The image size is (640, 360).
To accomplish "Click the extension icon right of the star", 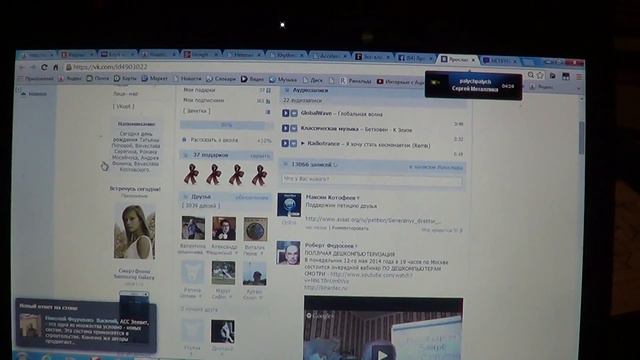I will tap(553, 76).
